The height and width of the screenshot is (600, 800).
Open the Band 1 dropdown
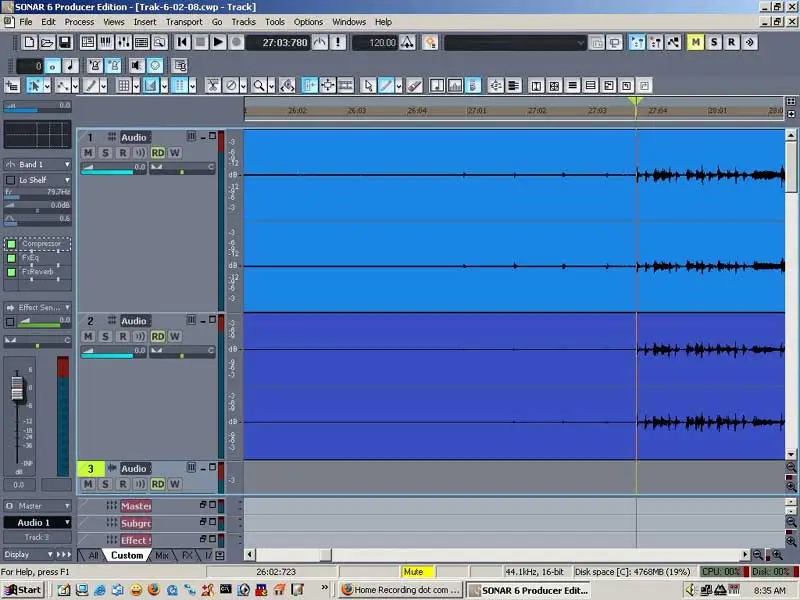(38, 164)
